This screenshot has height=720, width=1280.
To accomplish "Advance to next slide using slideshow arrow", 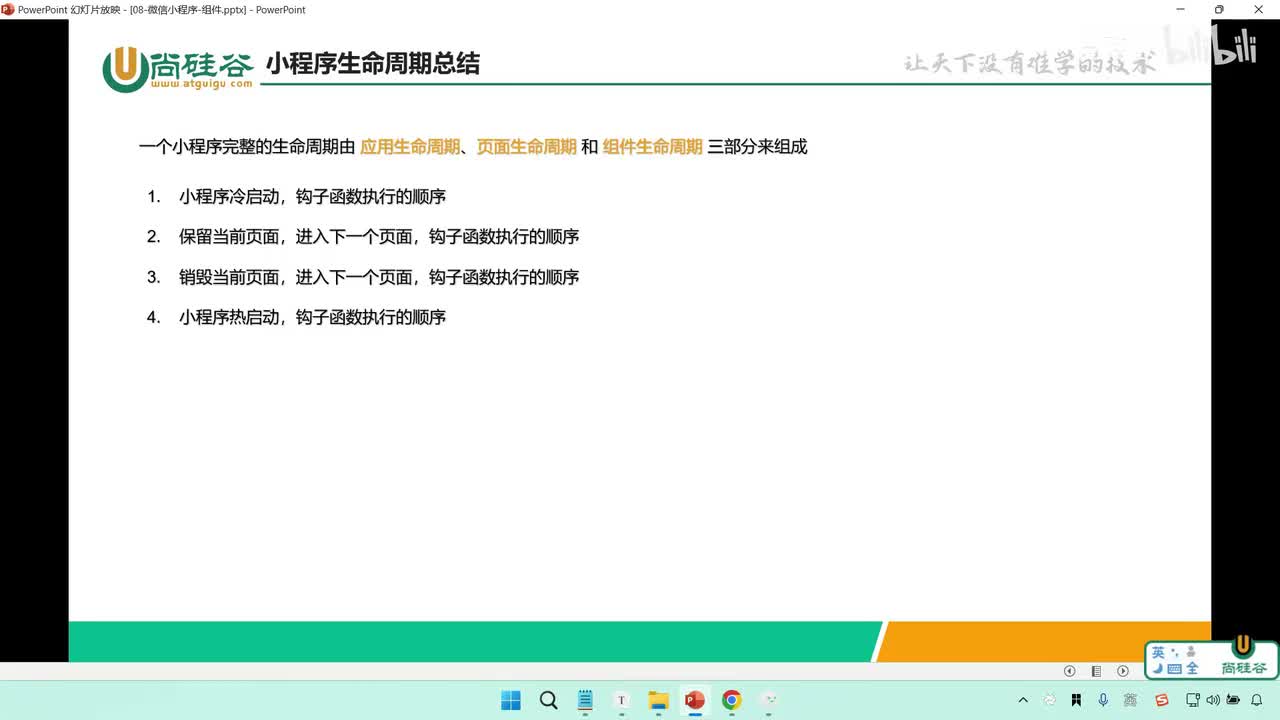I will click(x=1123, y=671).
